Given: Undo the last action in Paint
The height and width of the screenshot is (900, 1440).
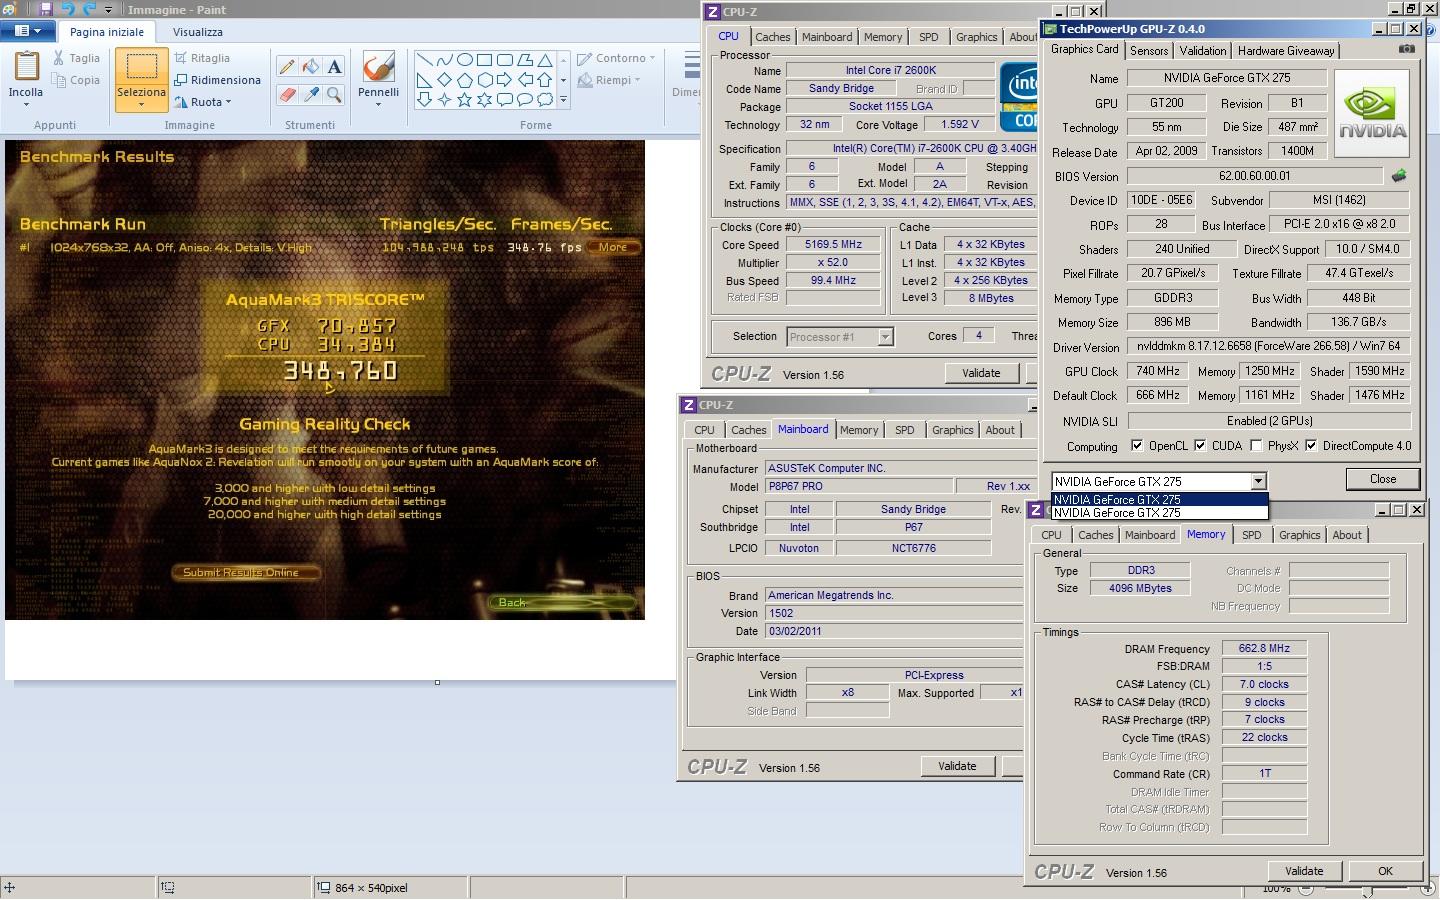Looking at the screenshot, I should click(68, 9).
